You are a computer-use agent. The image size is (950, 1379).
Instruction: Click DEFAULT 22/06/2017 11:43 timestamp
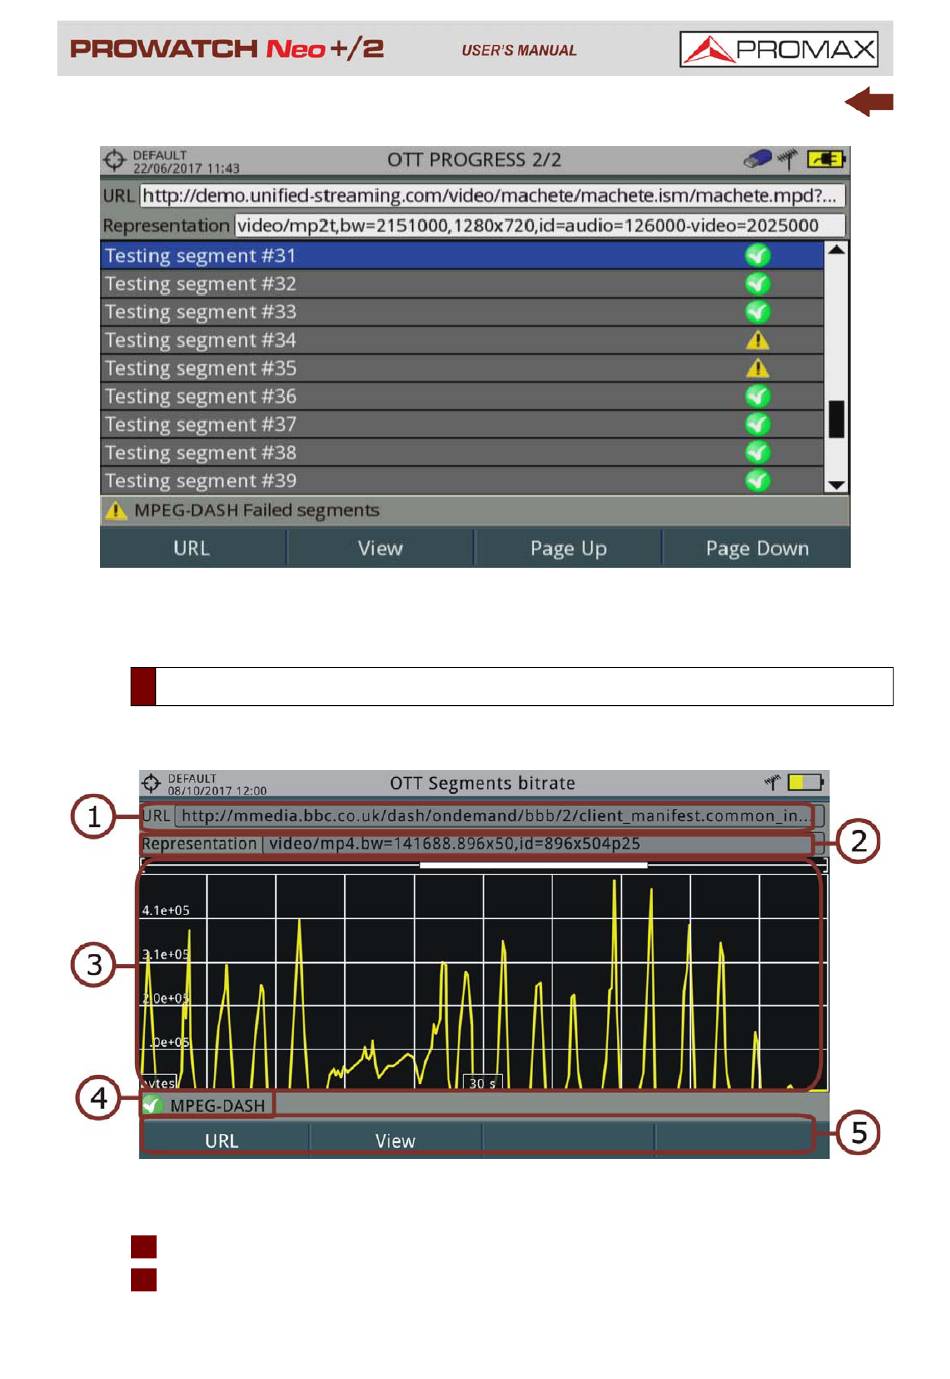186,162
